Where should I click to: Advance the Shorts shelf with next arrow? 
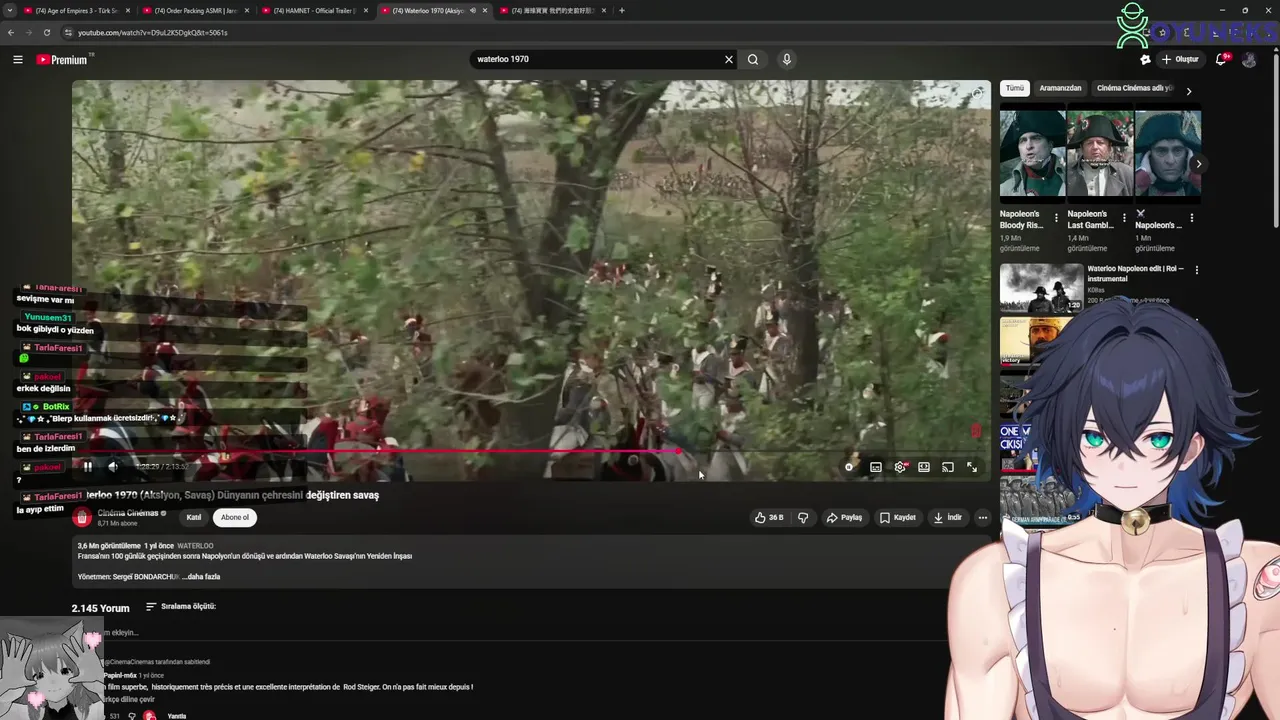[x=1198, y=164]
